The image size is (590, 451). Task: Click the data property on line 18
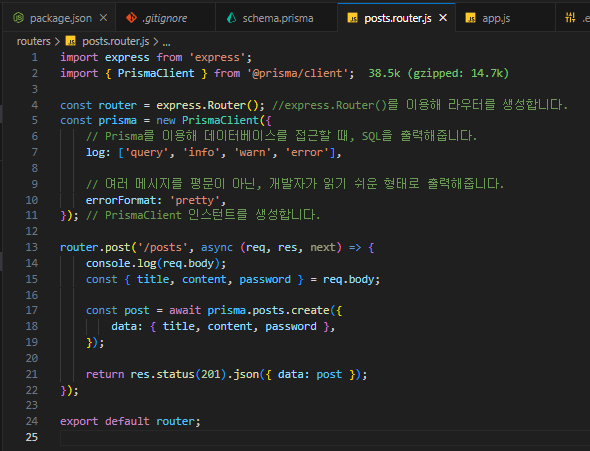[x=124, y=326]
